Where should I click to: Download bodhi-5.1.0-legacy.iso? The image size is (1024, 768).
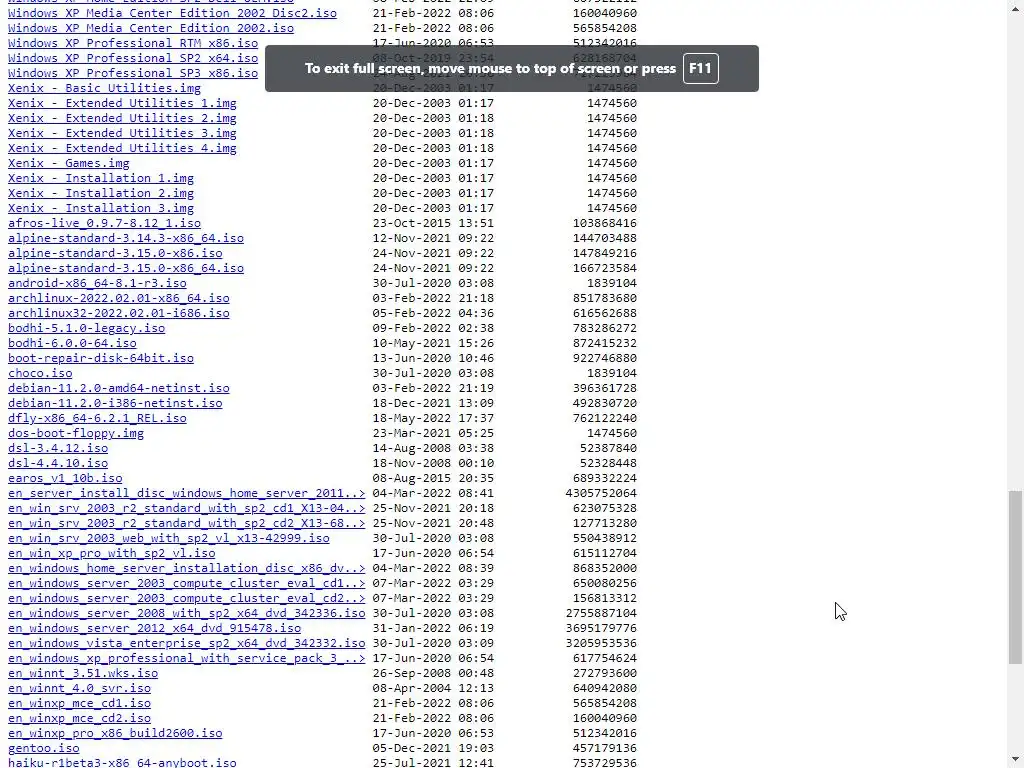(86, 328)
